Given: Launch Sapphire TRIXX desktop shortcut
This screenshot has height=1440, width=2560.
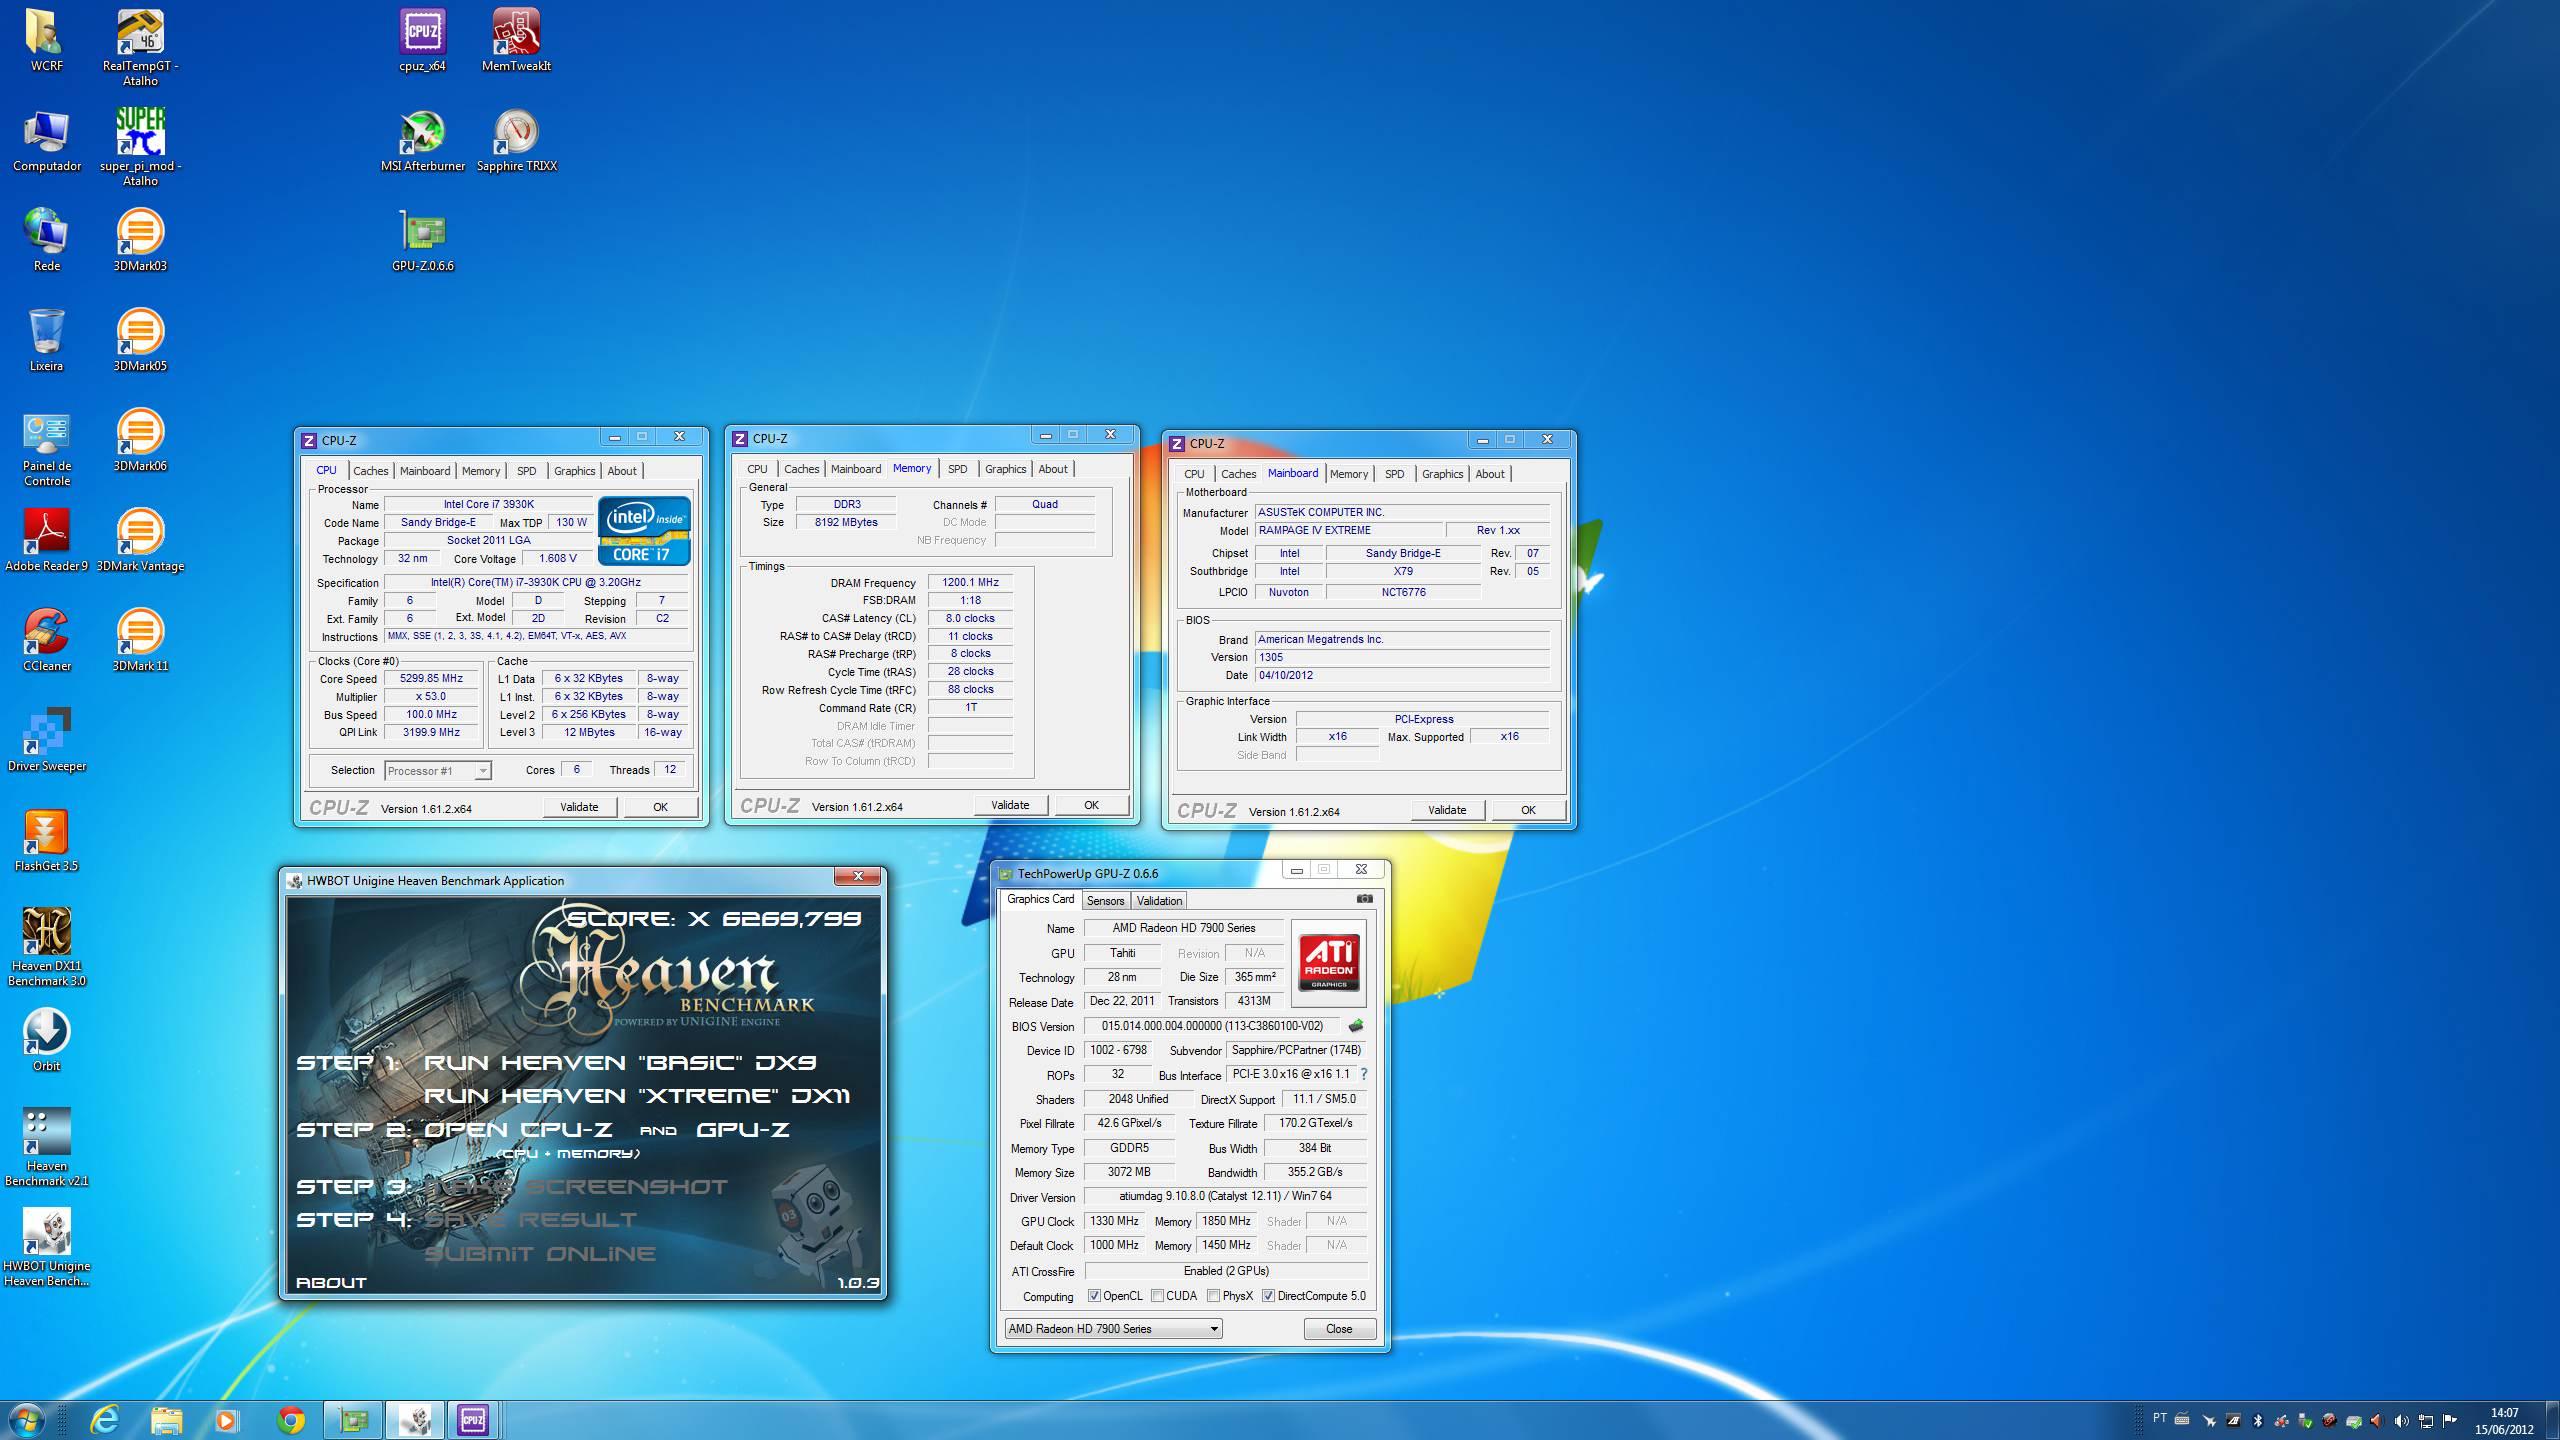Looking at the screenshot, I should 516,140.
